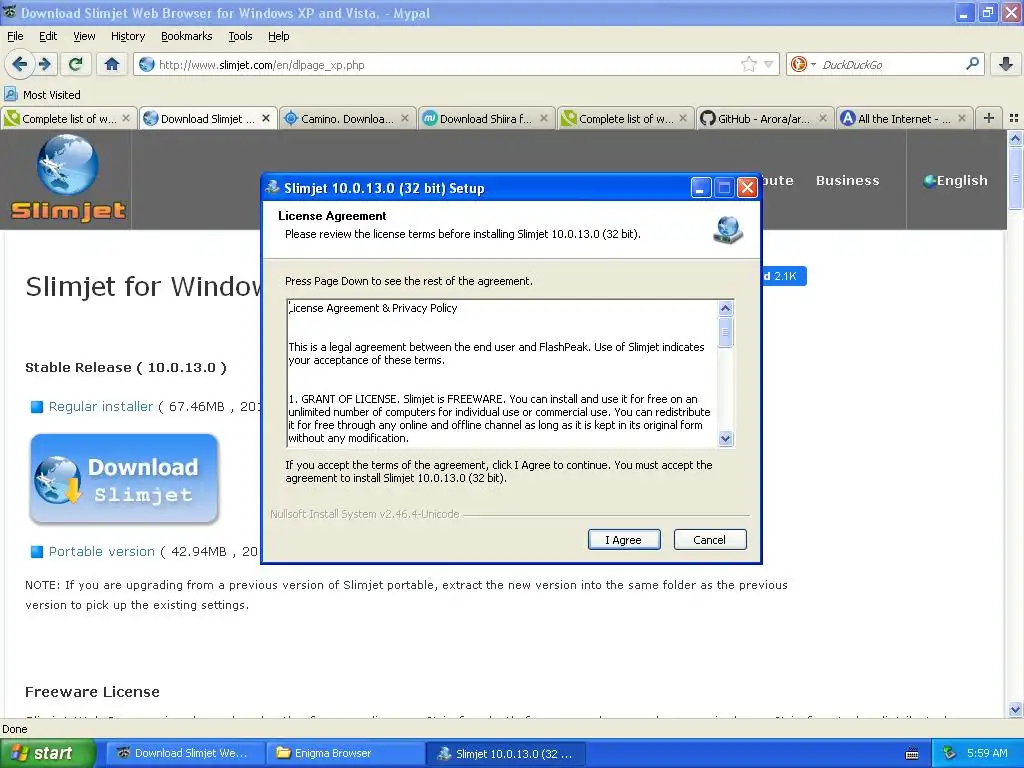Switch to the Camino. Downloa... tab
The width and height of the screenshot is (1024, 768).
tap(347, 118)
